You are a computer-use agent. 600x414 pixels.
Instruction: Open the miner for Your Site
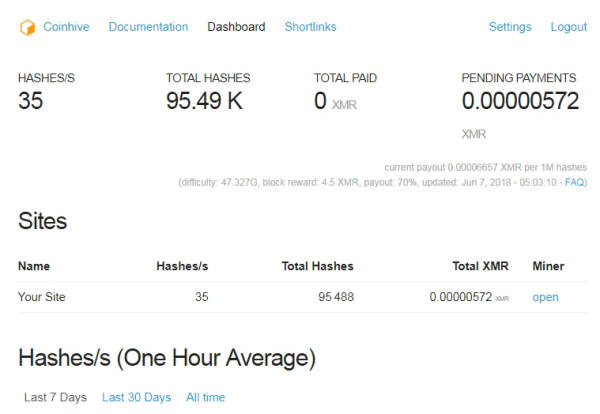545,297
